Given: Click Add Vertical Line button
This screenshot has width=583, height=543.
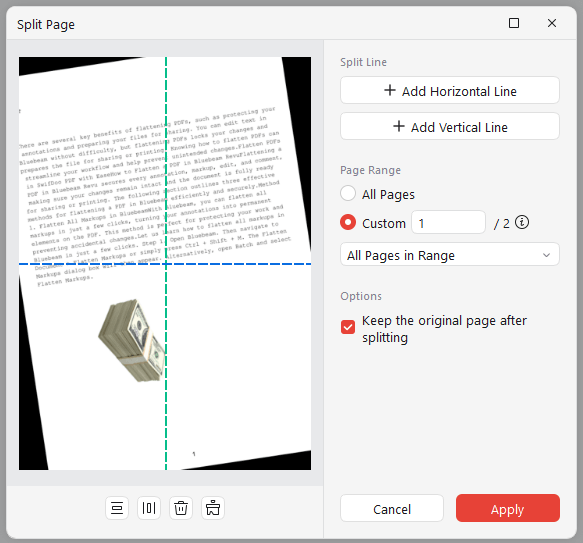Looking at the screenshot, I should 450,126.
